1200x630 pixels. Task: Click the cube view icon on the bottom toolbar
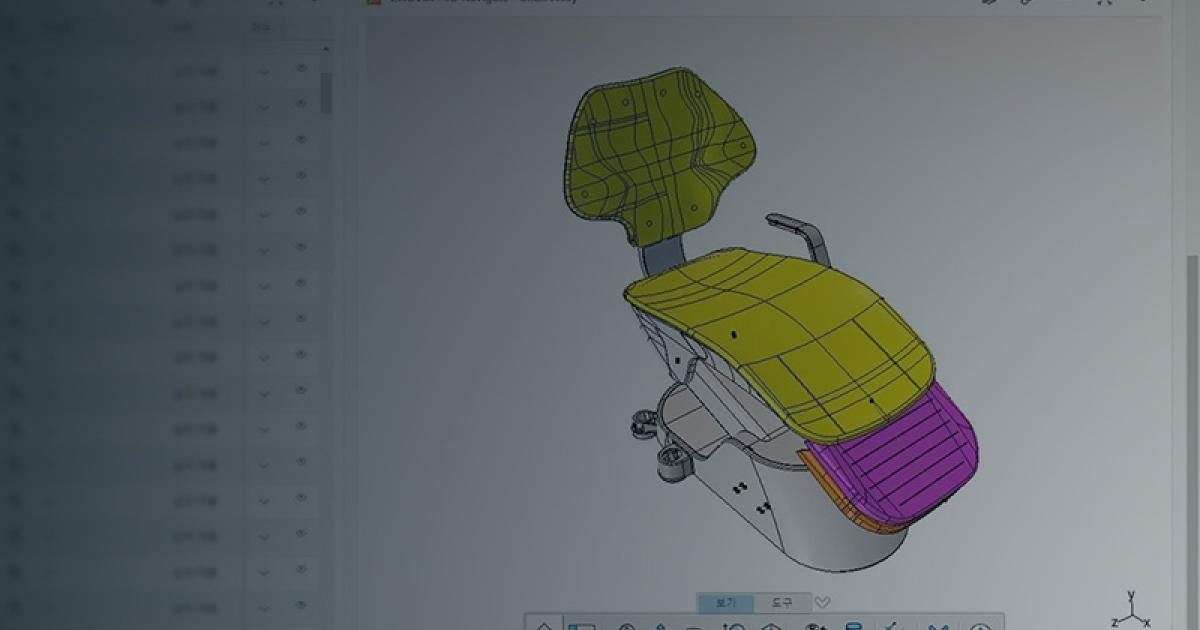pyautogui.click(x=771, y=626)
